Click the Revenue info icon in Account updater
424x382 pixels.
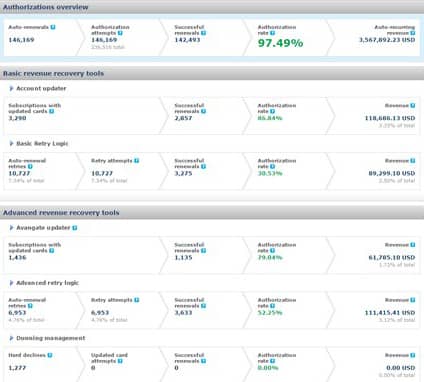click(x=413, y=105)
